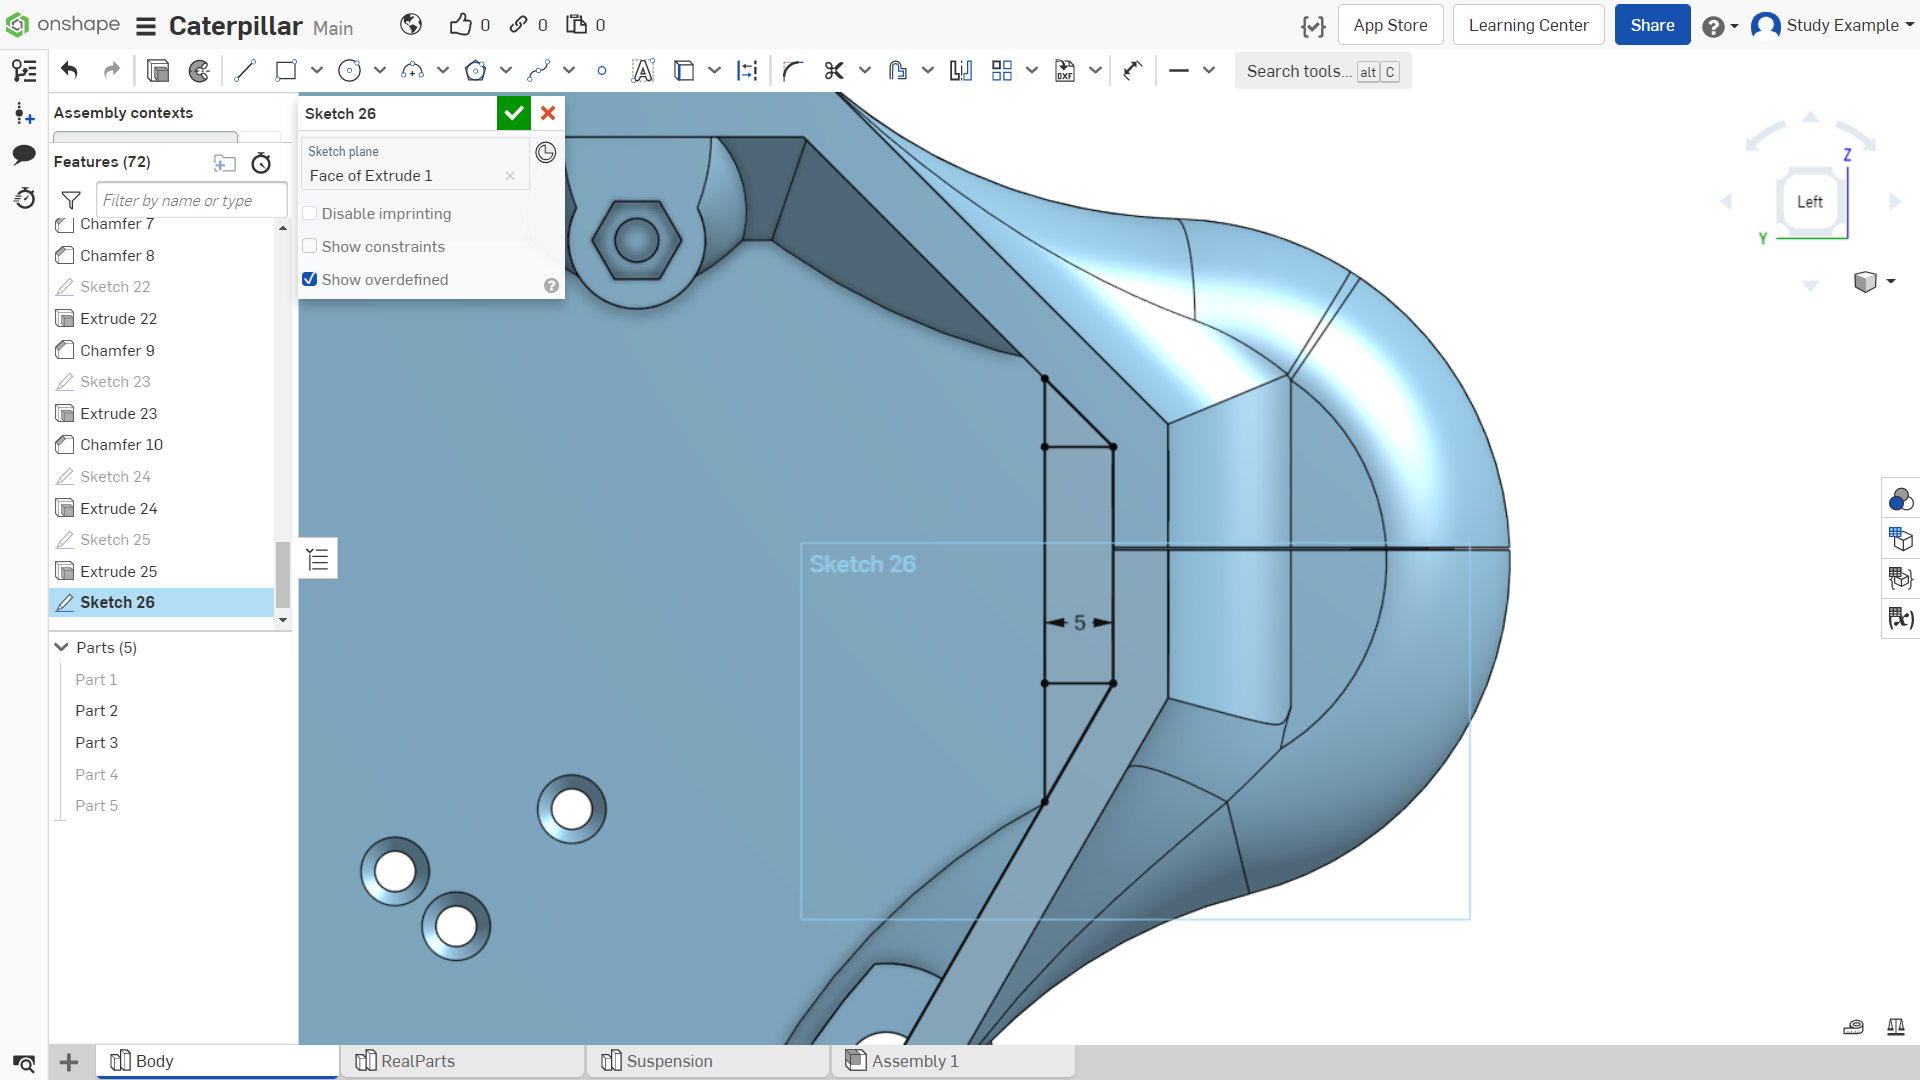
Task: Open the rollback timer in Features header
Action: click(x=261, y=163)
